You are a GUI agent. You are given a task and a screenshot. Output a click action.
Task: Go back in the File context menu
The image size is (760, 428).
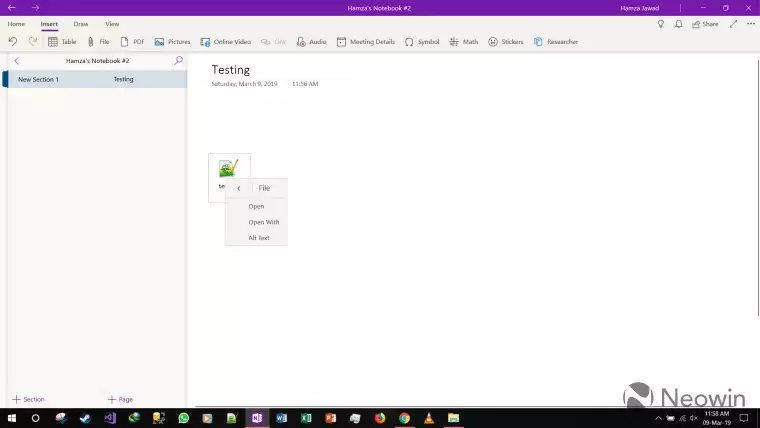click(x=238, y=188)
